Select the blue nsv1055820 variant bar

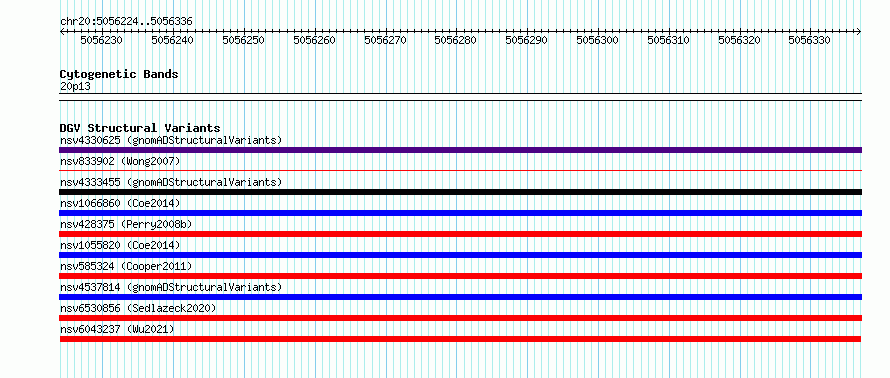click(460, 255)
